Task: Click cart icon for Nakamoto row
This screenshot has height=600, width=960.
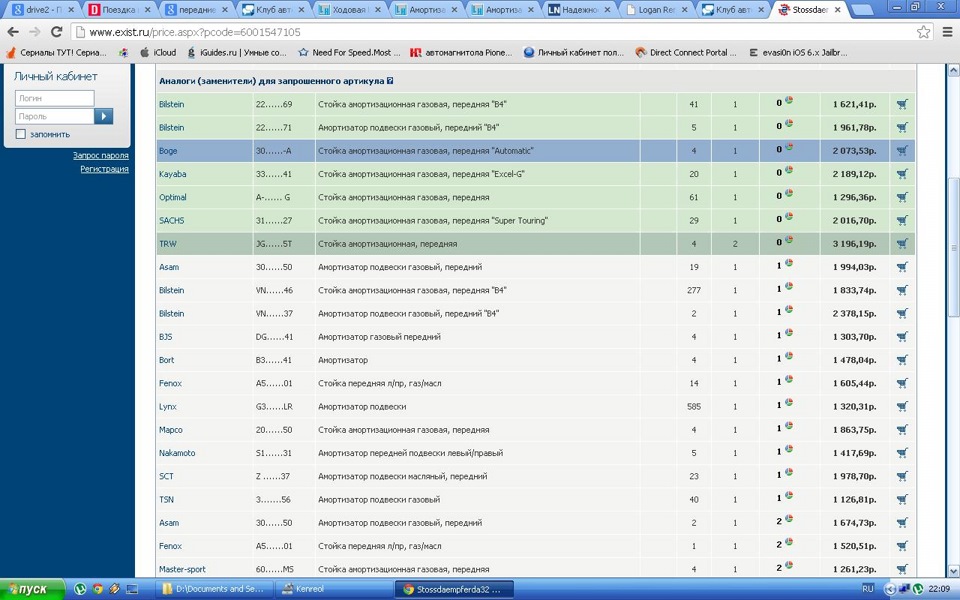Action: [902, 453]
